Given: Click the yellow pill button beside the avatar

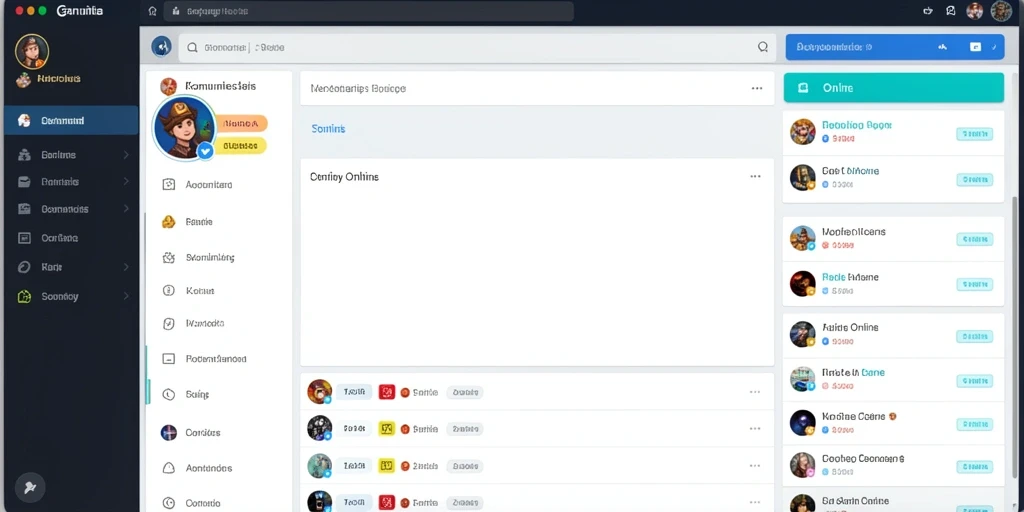Looking at the screenshot, I should 241,146.
